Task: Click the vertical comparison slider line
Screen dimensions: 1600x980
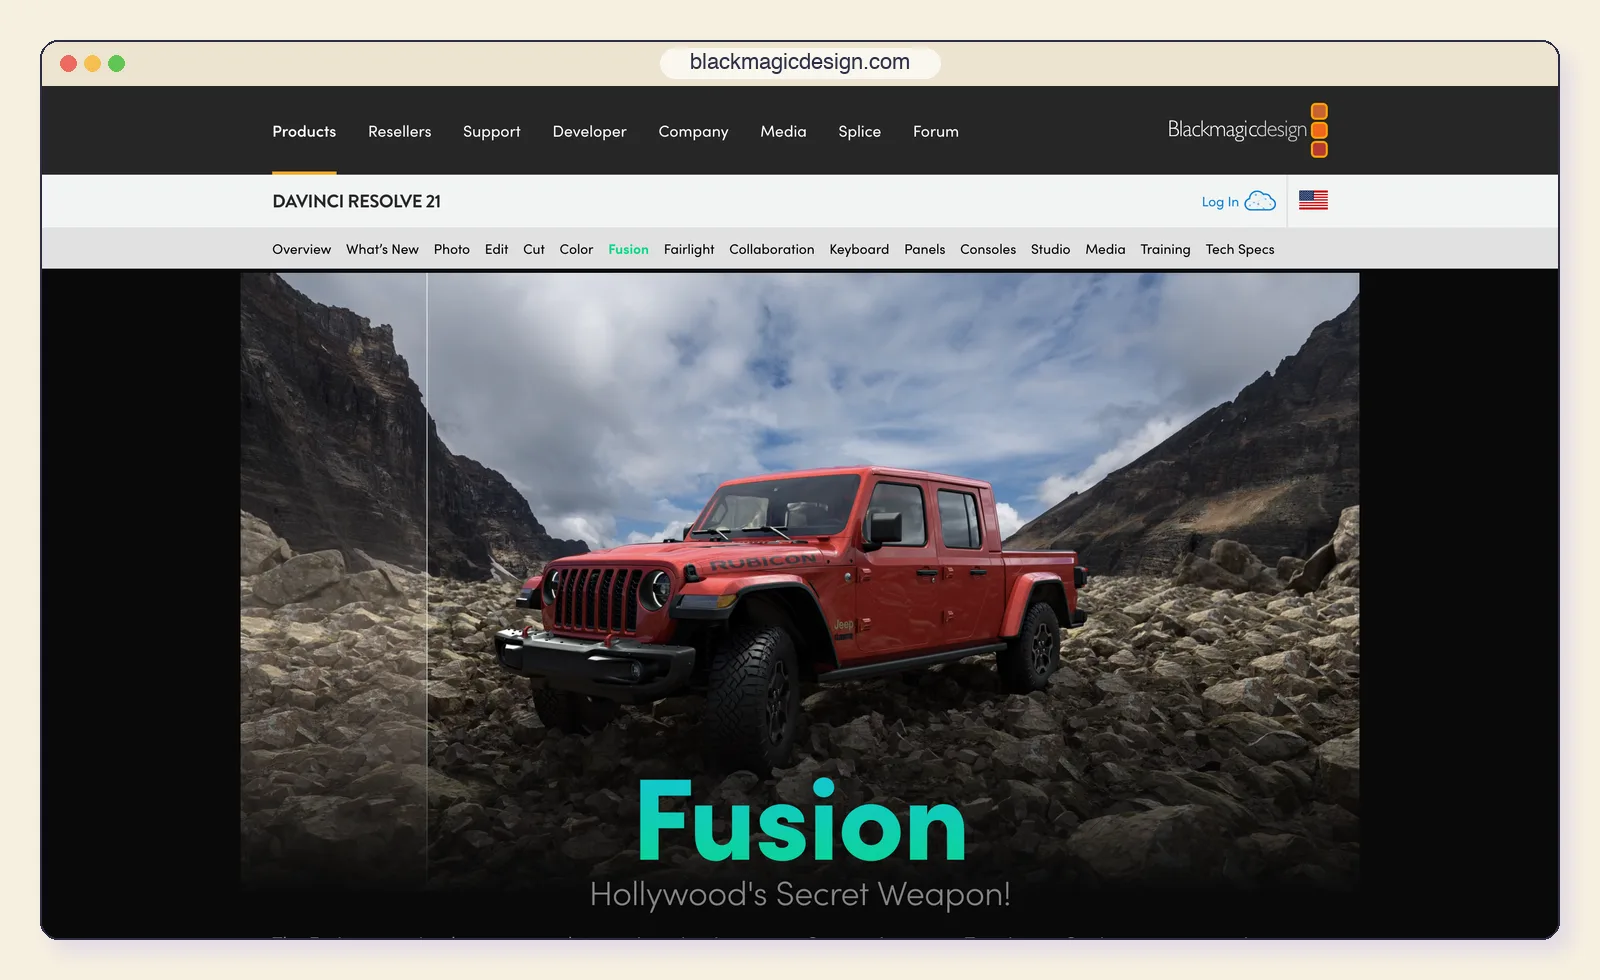Action: [427, 580]
